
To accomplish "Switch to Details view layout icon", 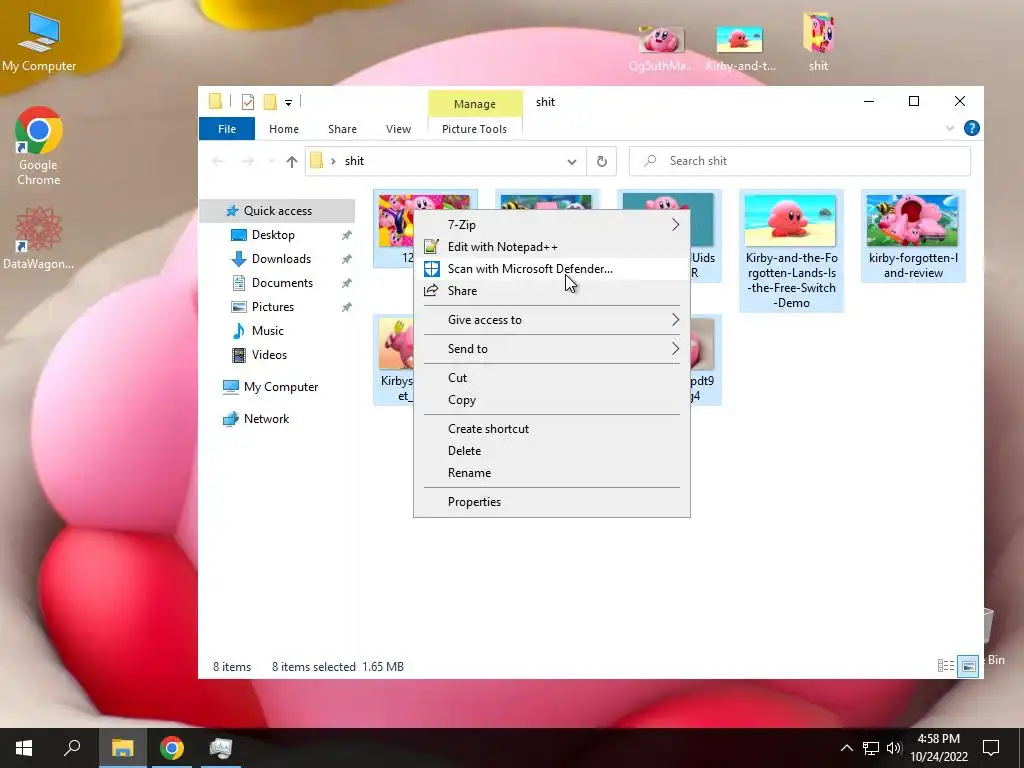I will pos(946,666).
